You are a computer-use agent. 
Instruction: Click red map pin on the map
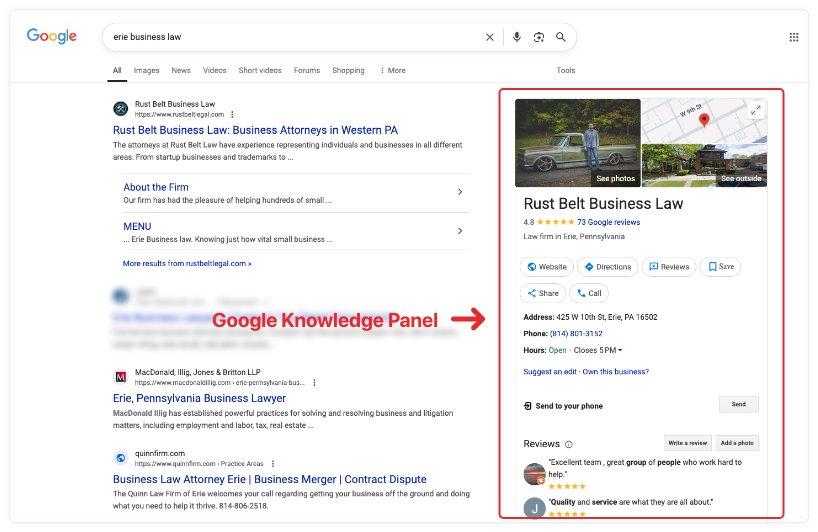click(704, 120)
